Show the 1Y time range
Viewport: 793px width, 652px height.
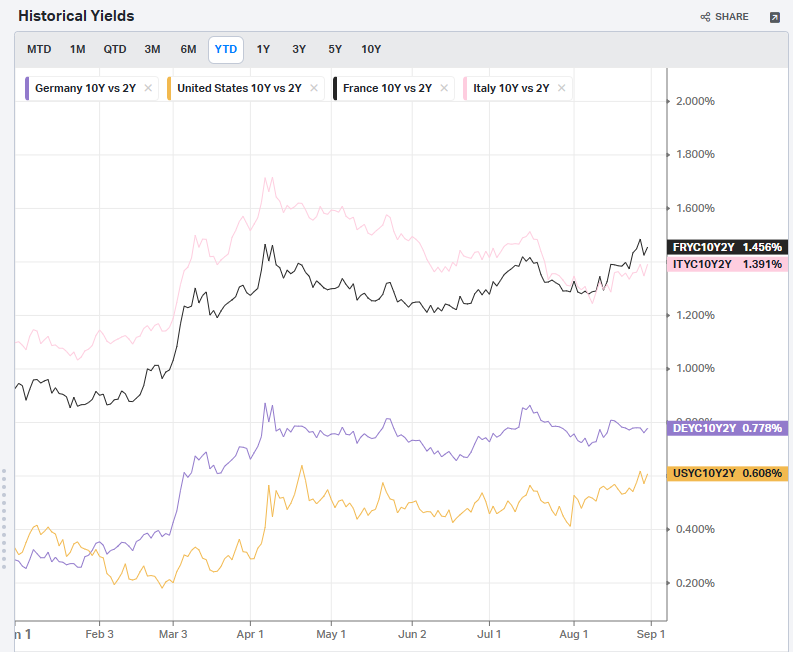263,50
